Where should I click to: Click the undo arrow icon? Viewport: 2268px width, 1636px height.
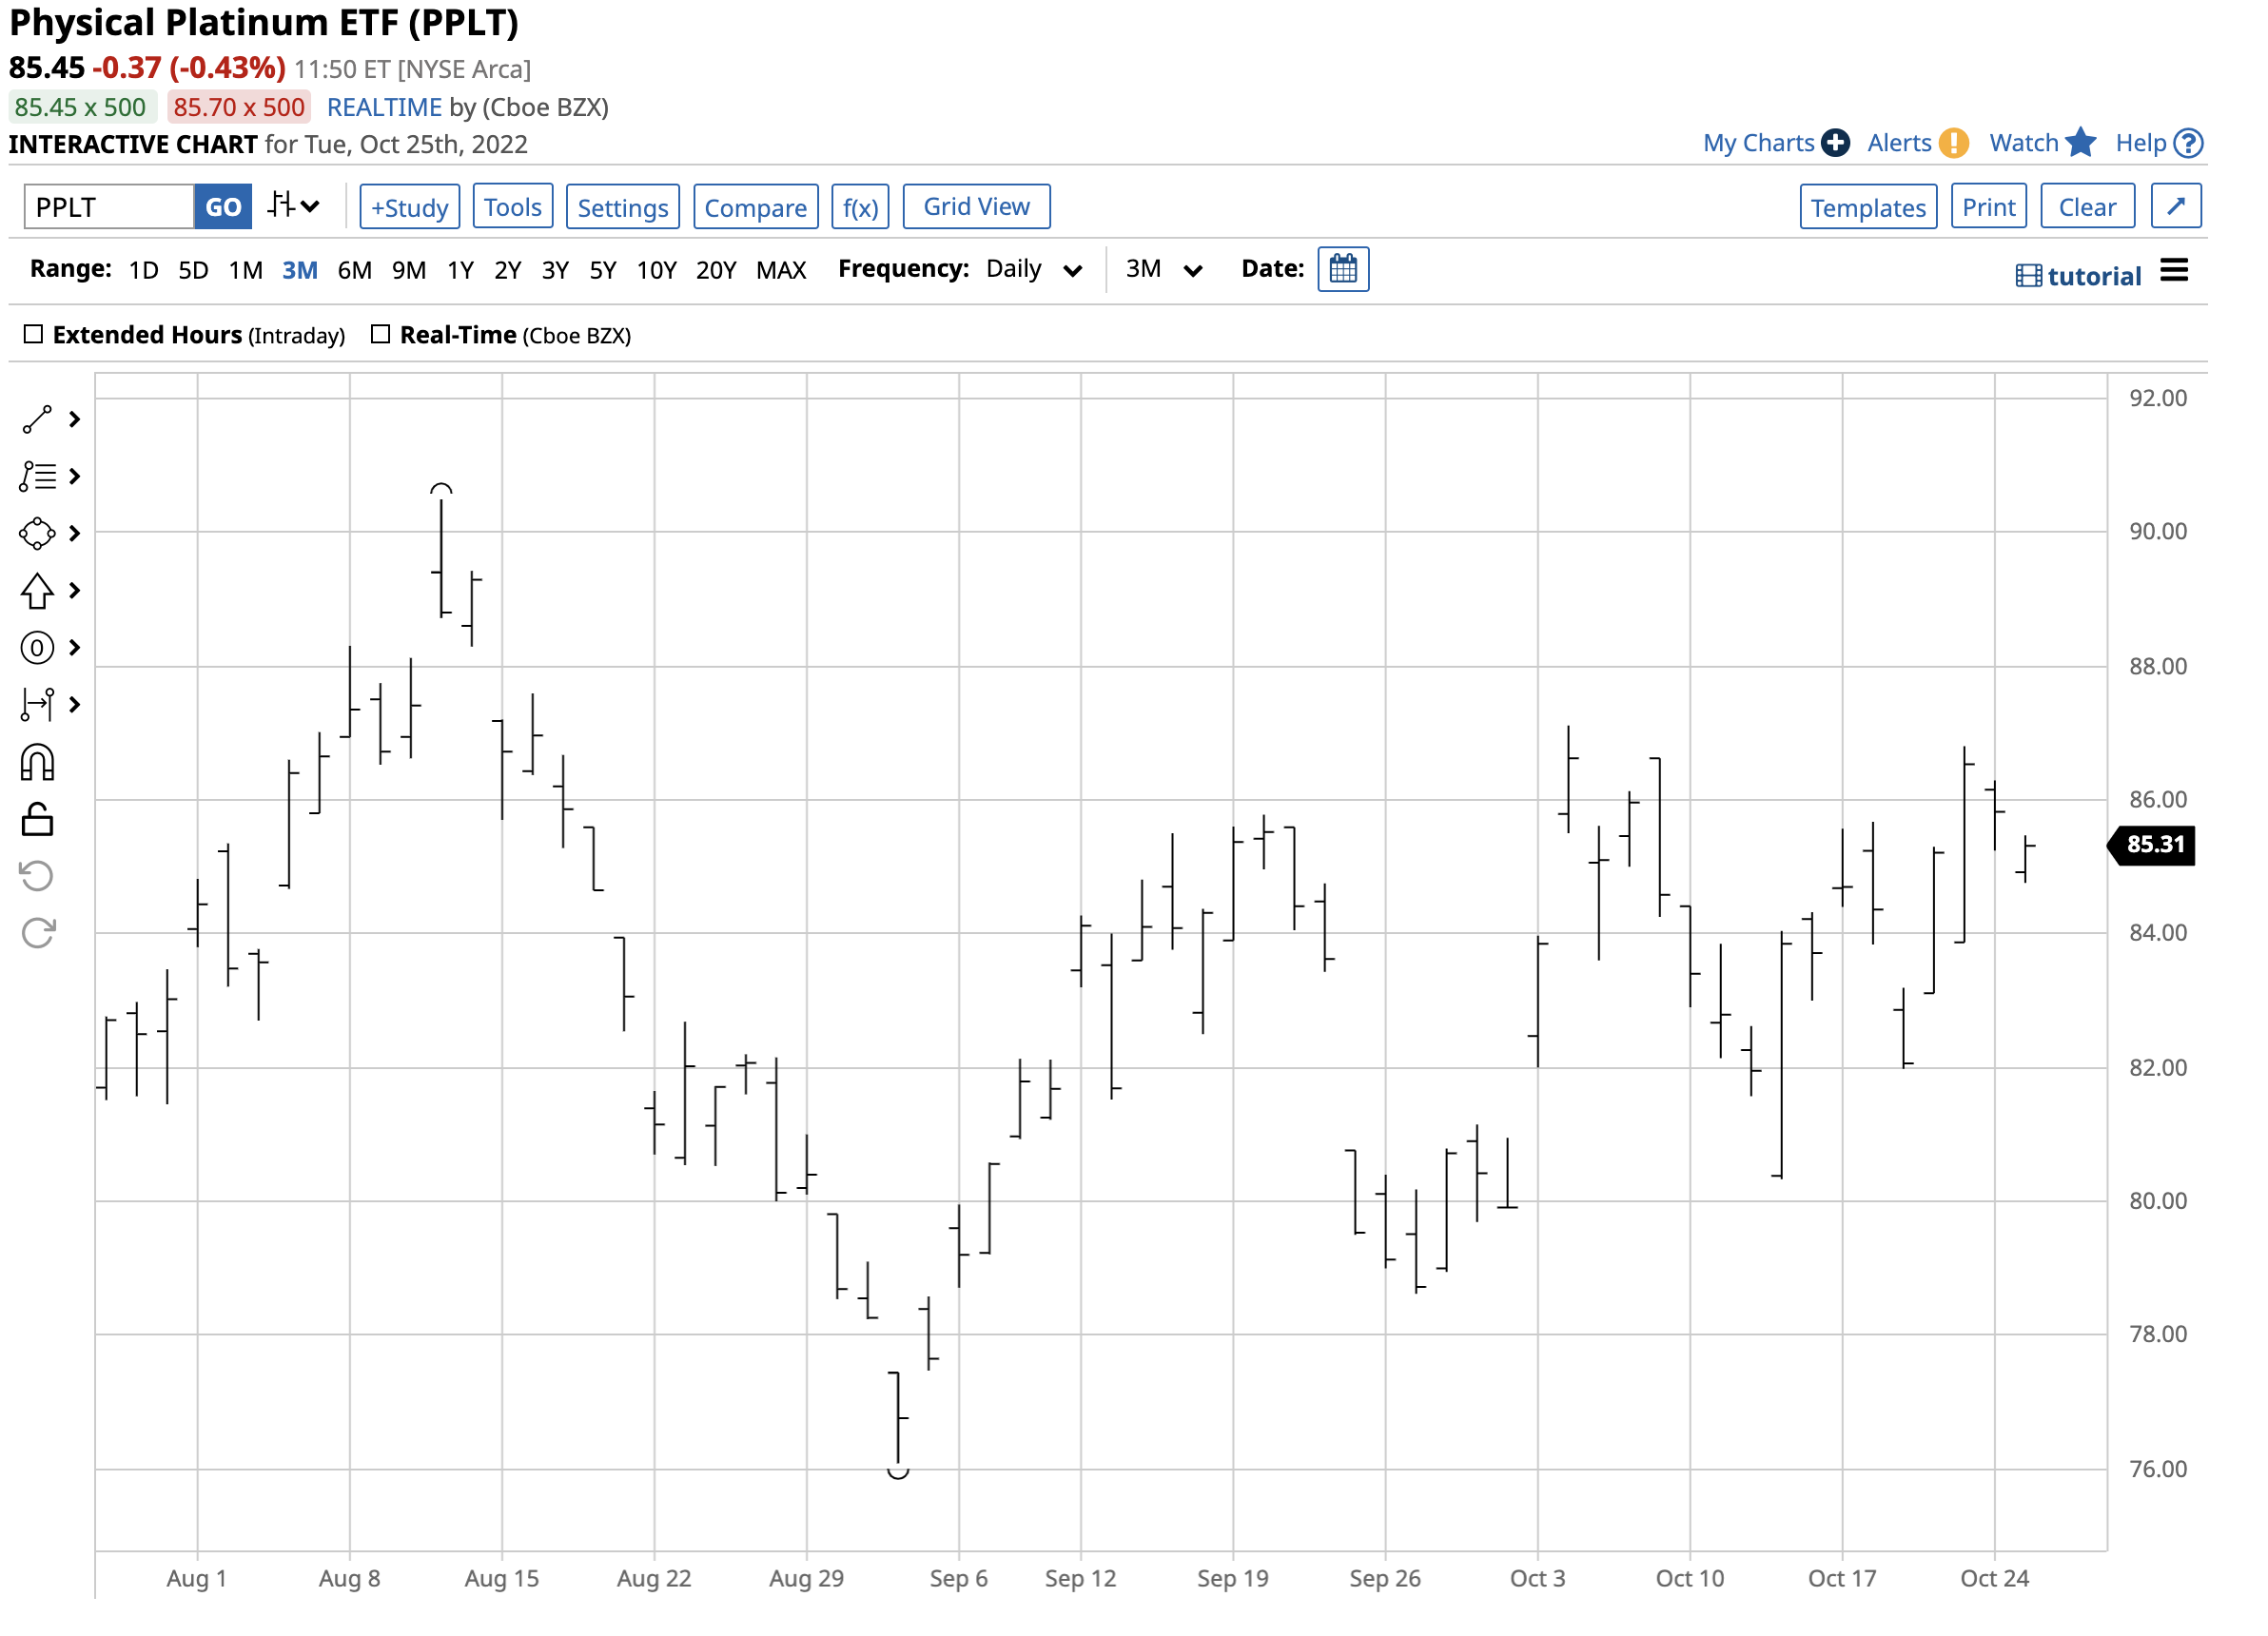point(37,878)
